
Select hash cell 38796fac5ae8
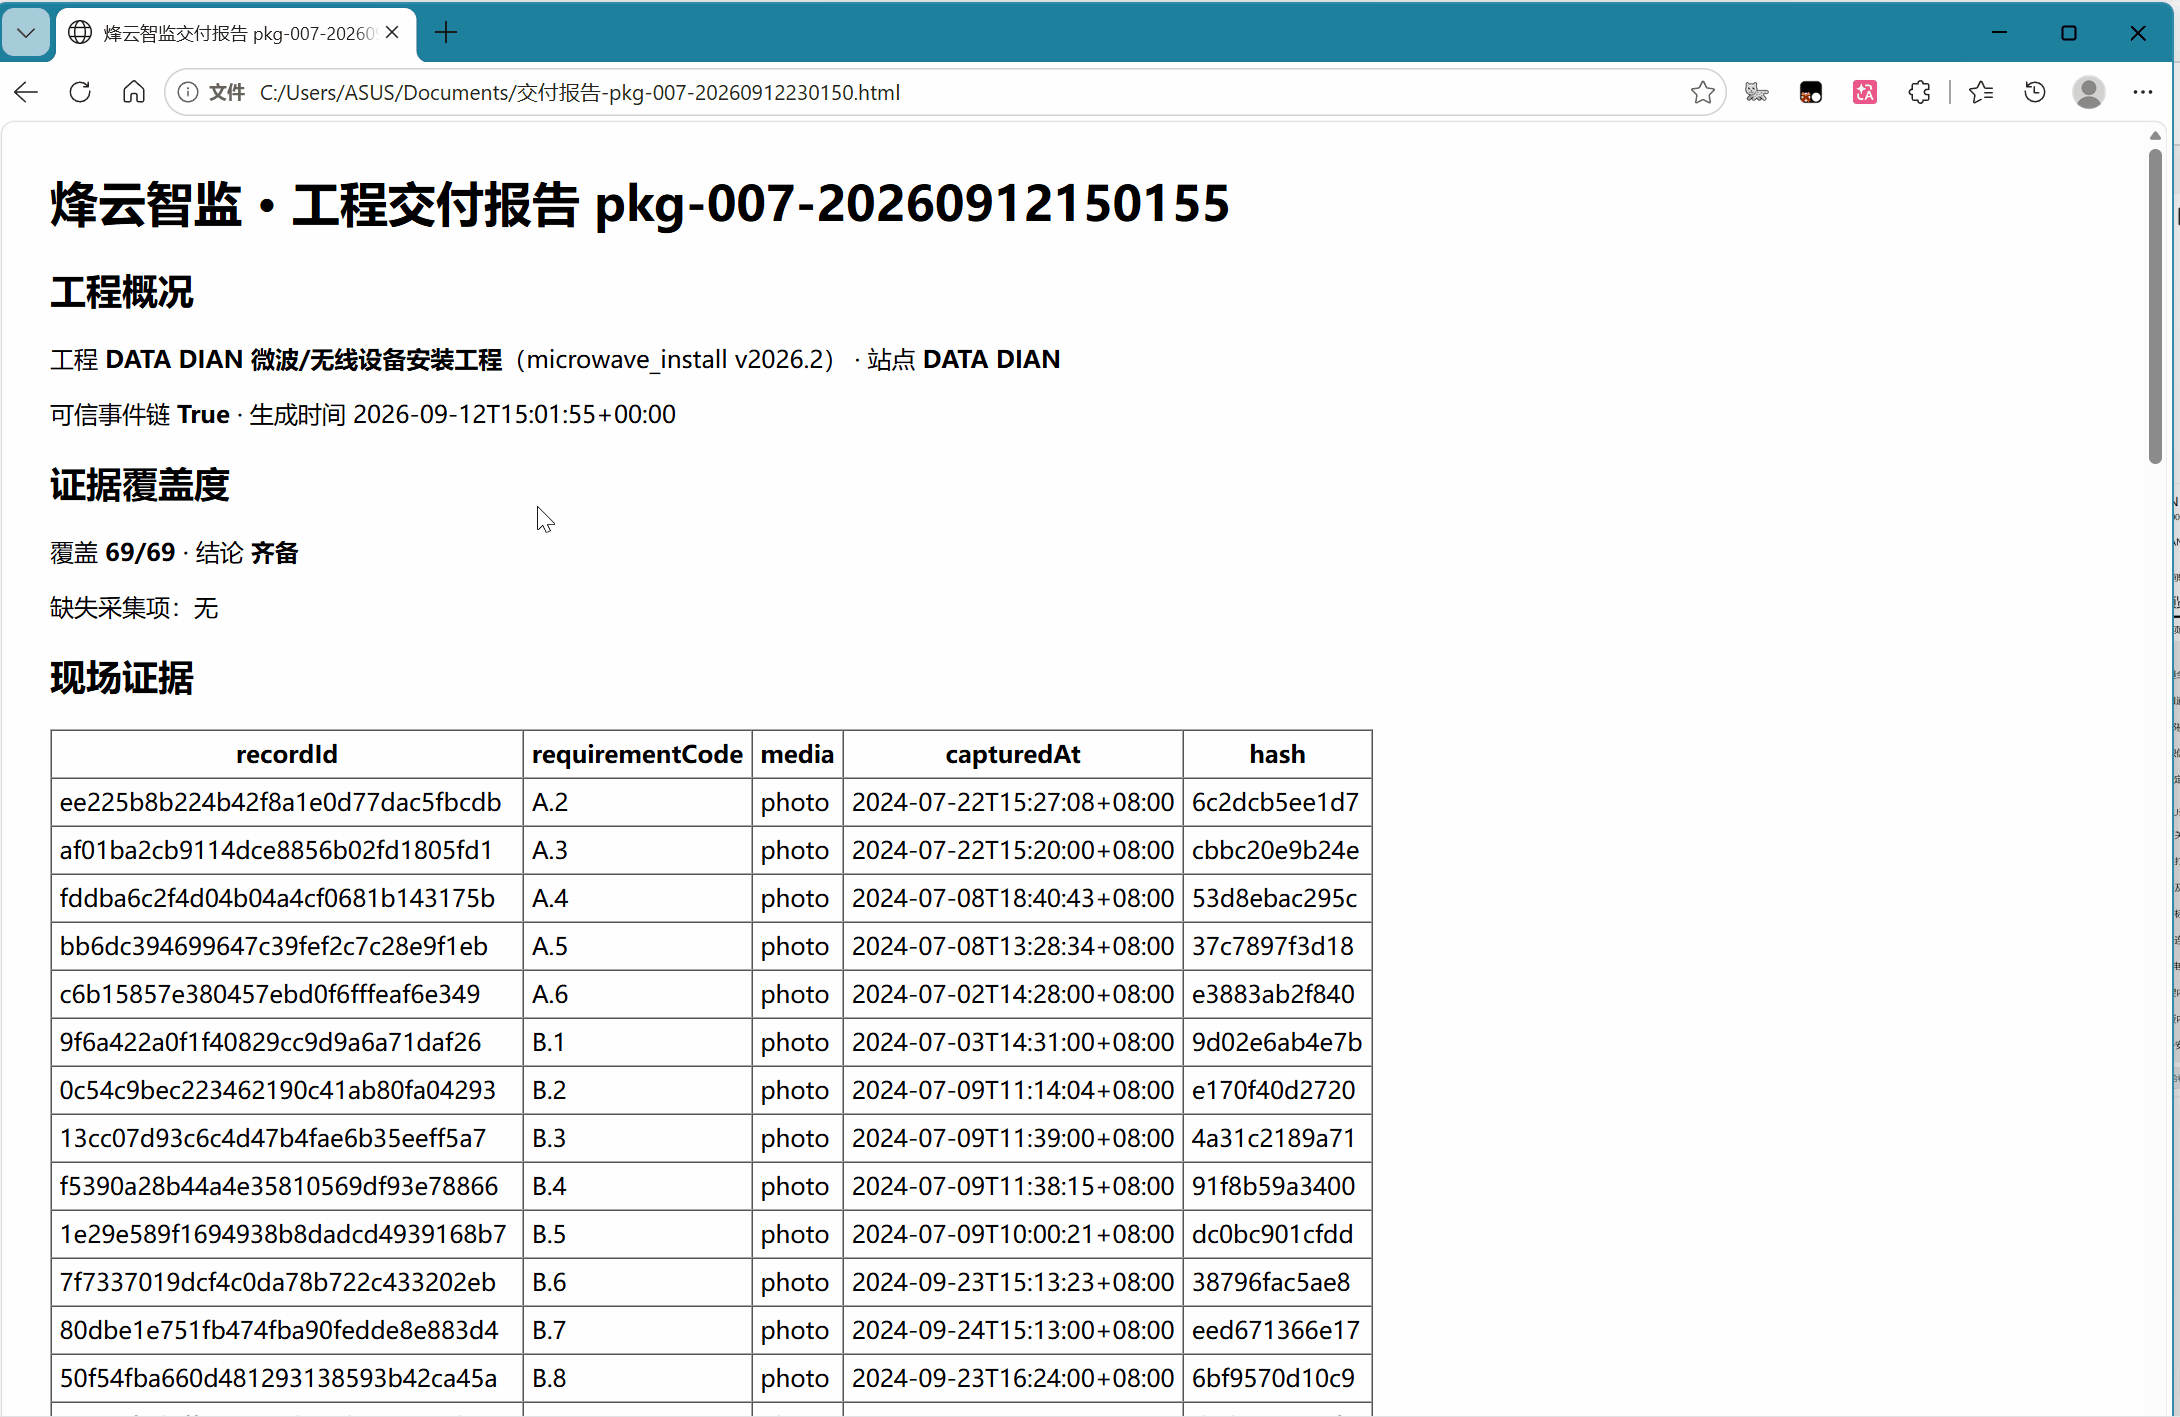pos(1277,1282)
